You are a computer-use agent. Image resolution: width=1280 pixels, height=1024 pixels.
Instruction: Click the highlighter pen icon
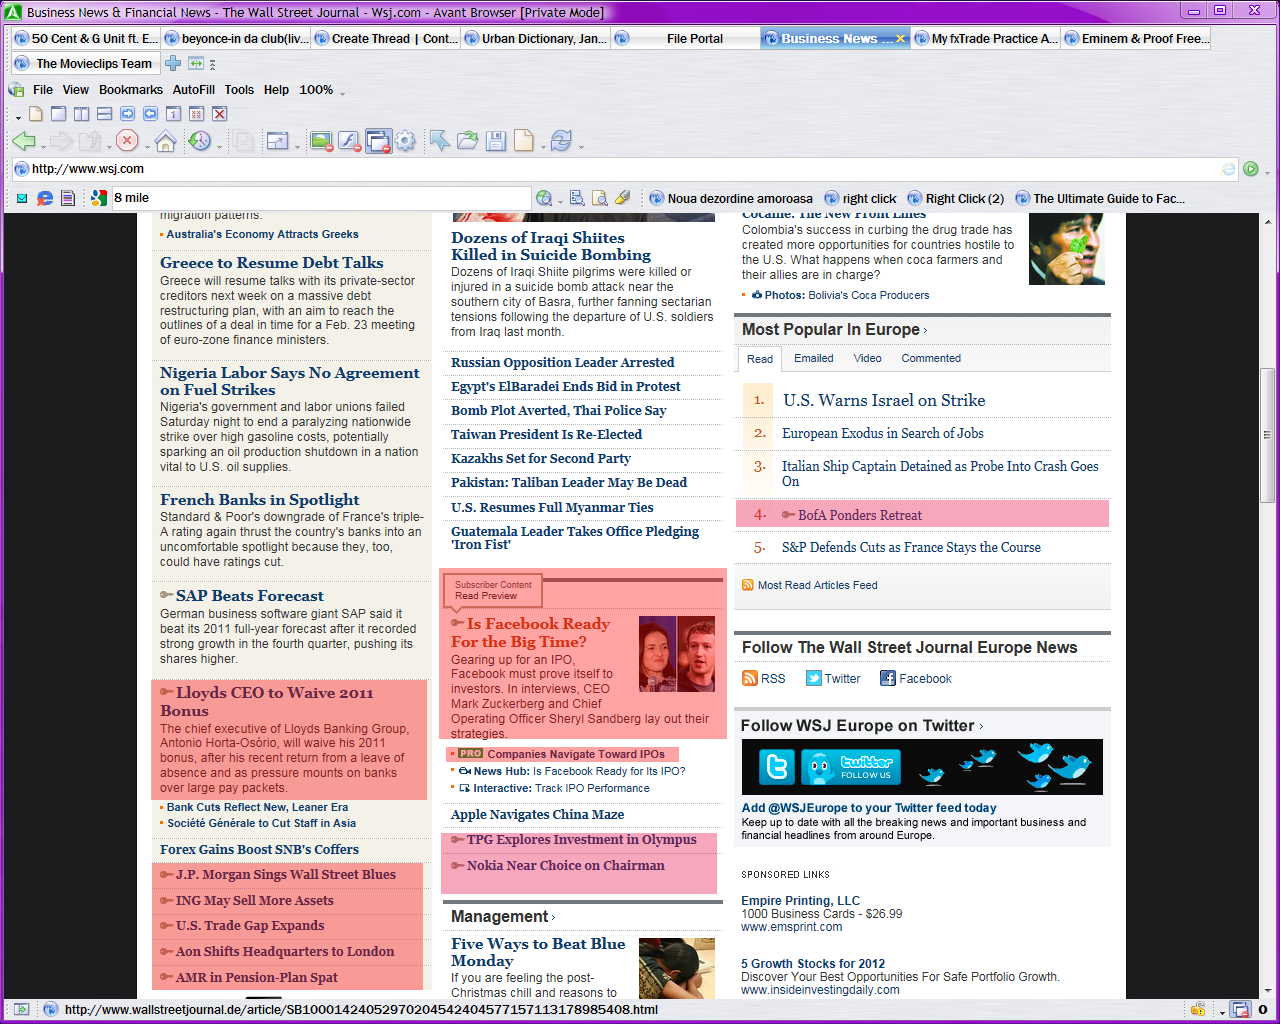pos(622,198)
